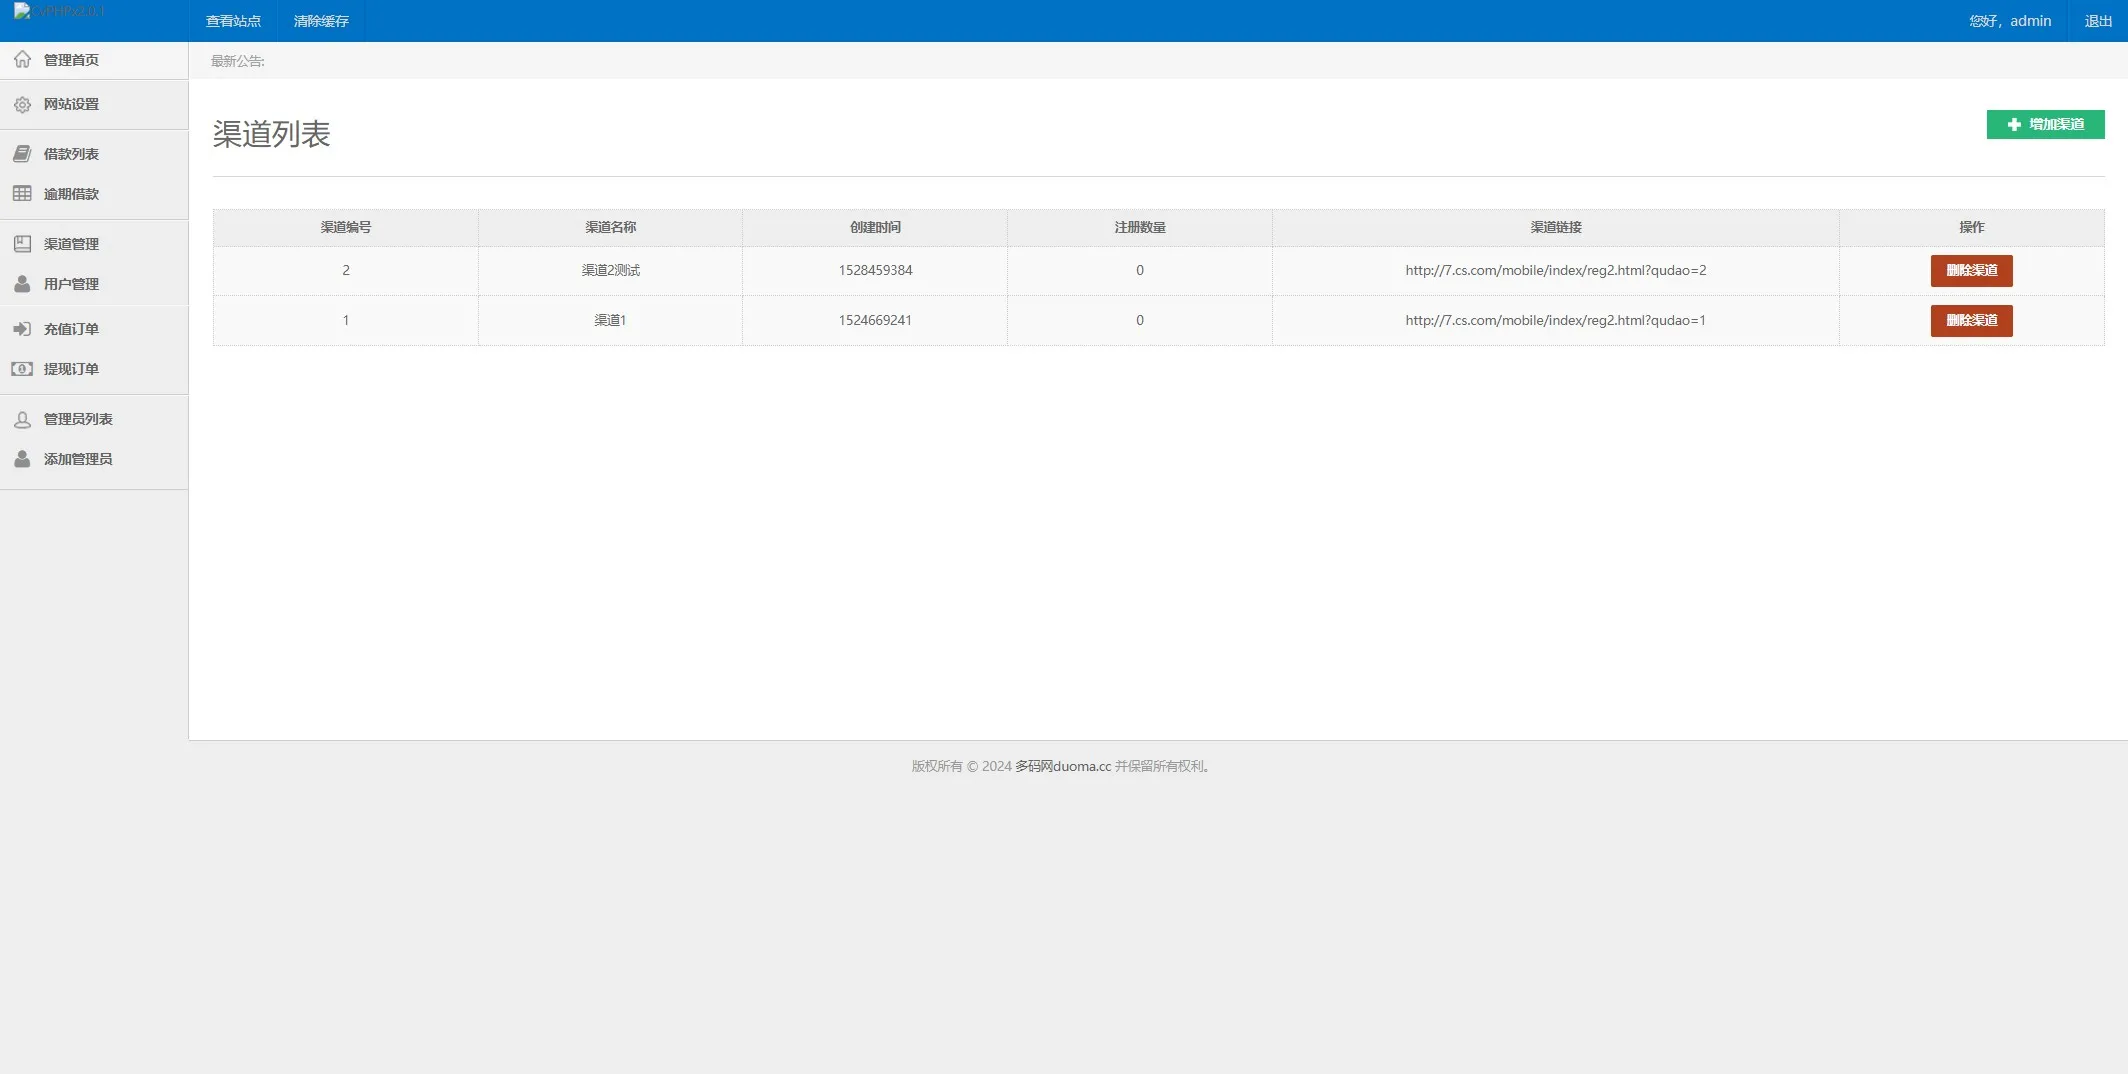Click the home icon beside 管理首页

coord(22,60)
